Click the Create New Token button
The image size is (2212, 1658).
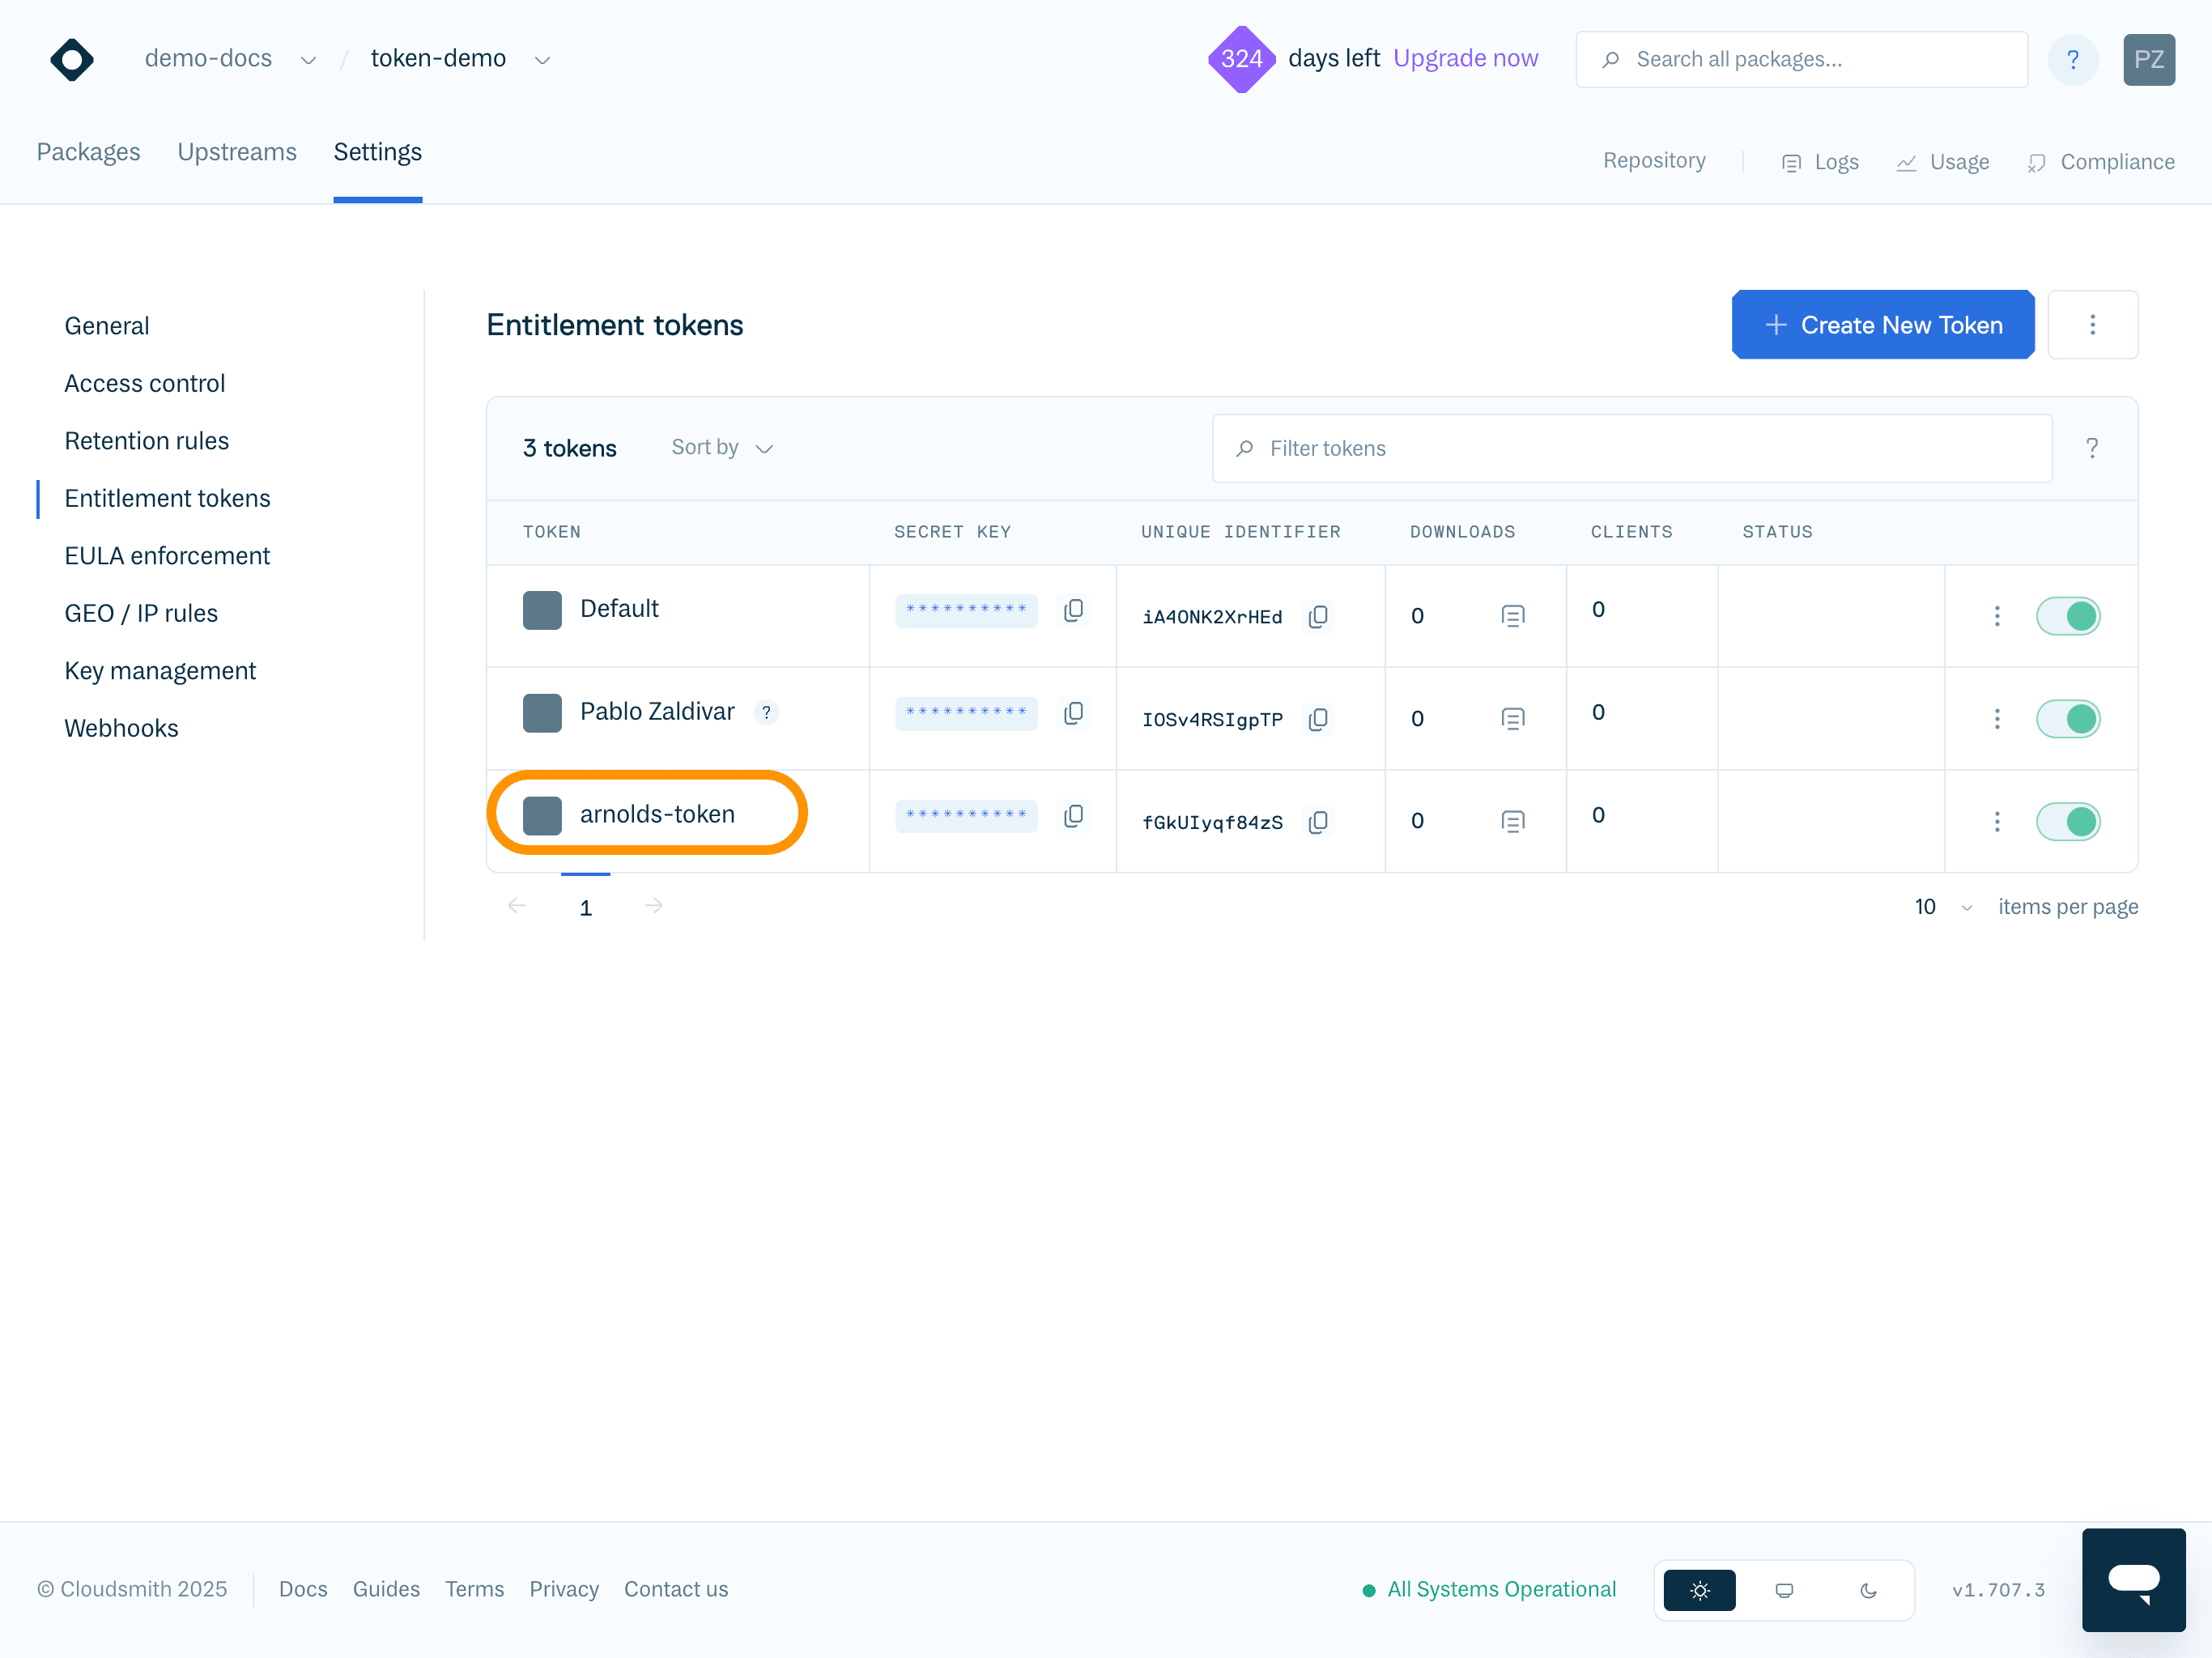tap(1882, 324)
